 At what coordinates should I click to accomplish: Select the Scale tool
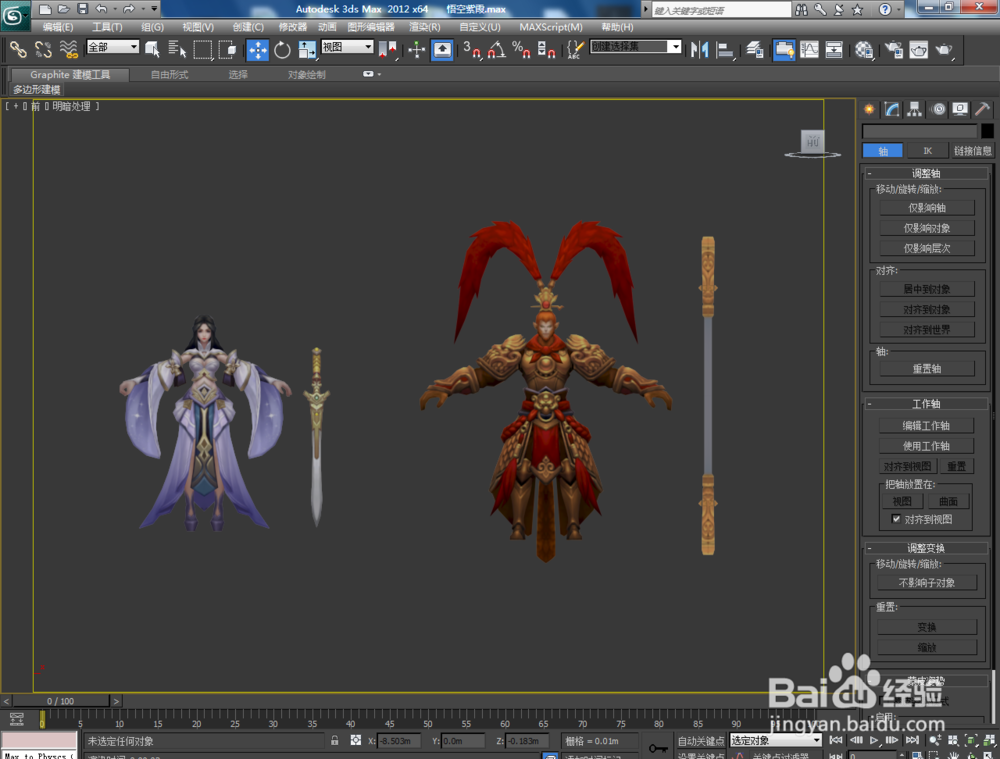pos(307,49)
